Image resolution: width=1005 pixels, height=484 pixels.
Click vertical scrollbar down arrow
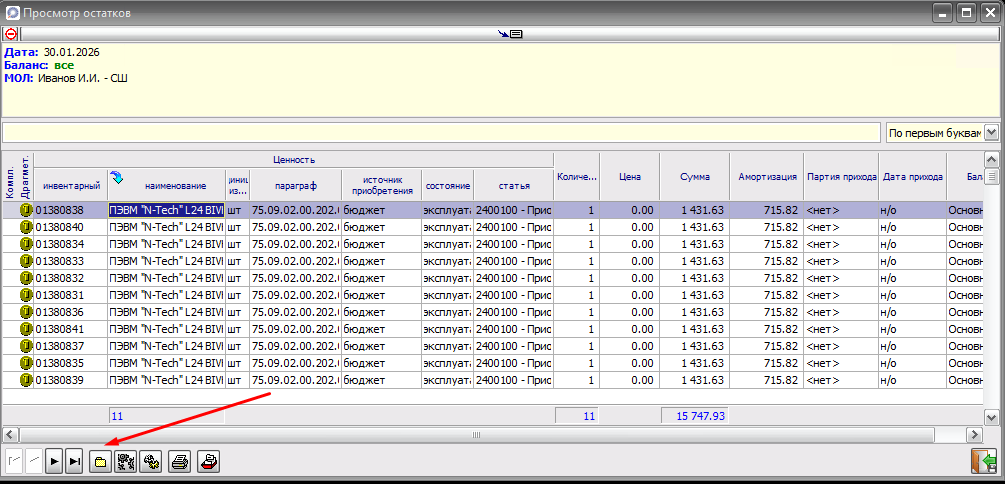(x=991, y=418)
